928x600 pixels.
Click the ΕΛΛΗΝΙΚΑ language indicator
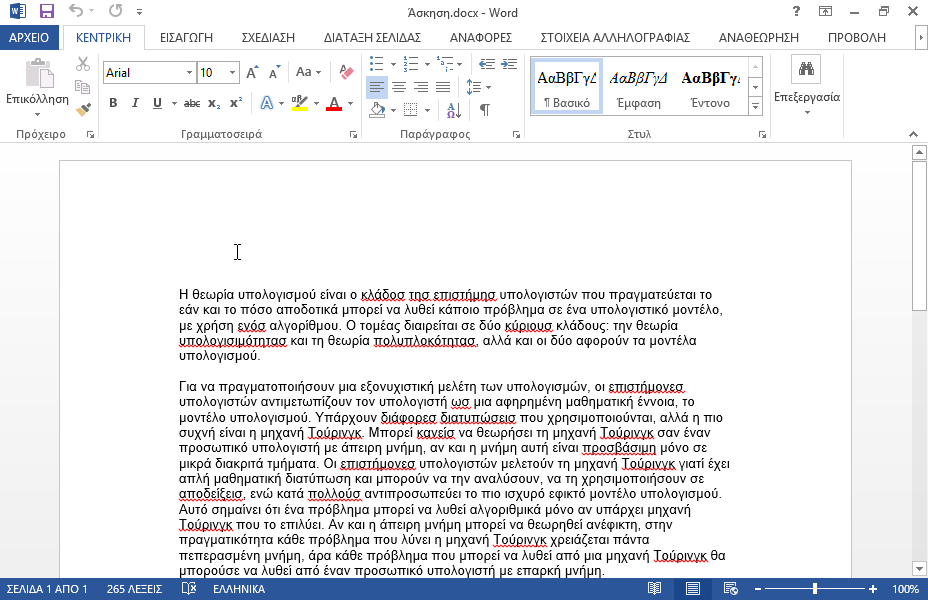tap(239, 589)
